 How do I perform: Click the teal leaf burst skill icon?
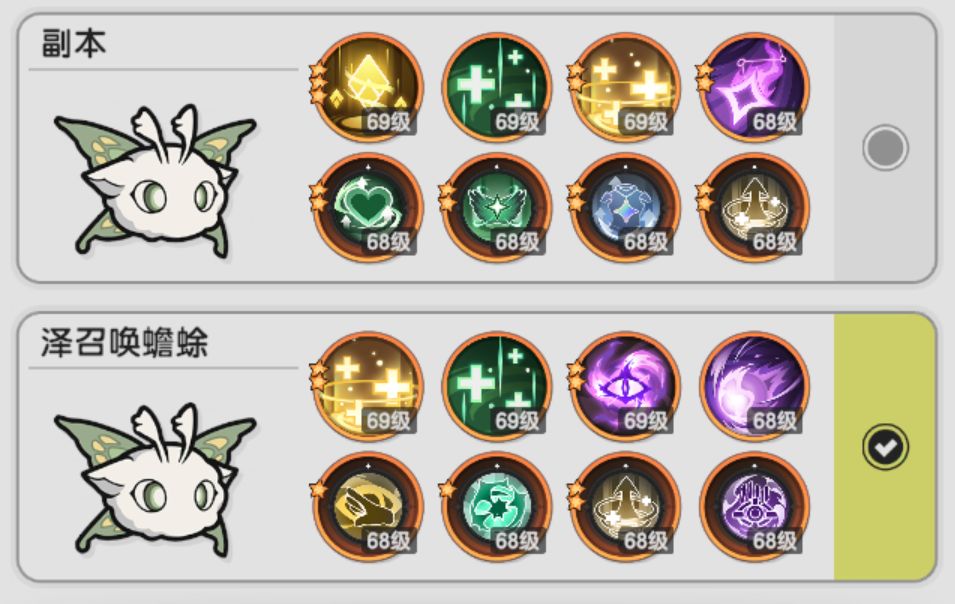point(497,507)
